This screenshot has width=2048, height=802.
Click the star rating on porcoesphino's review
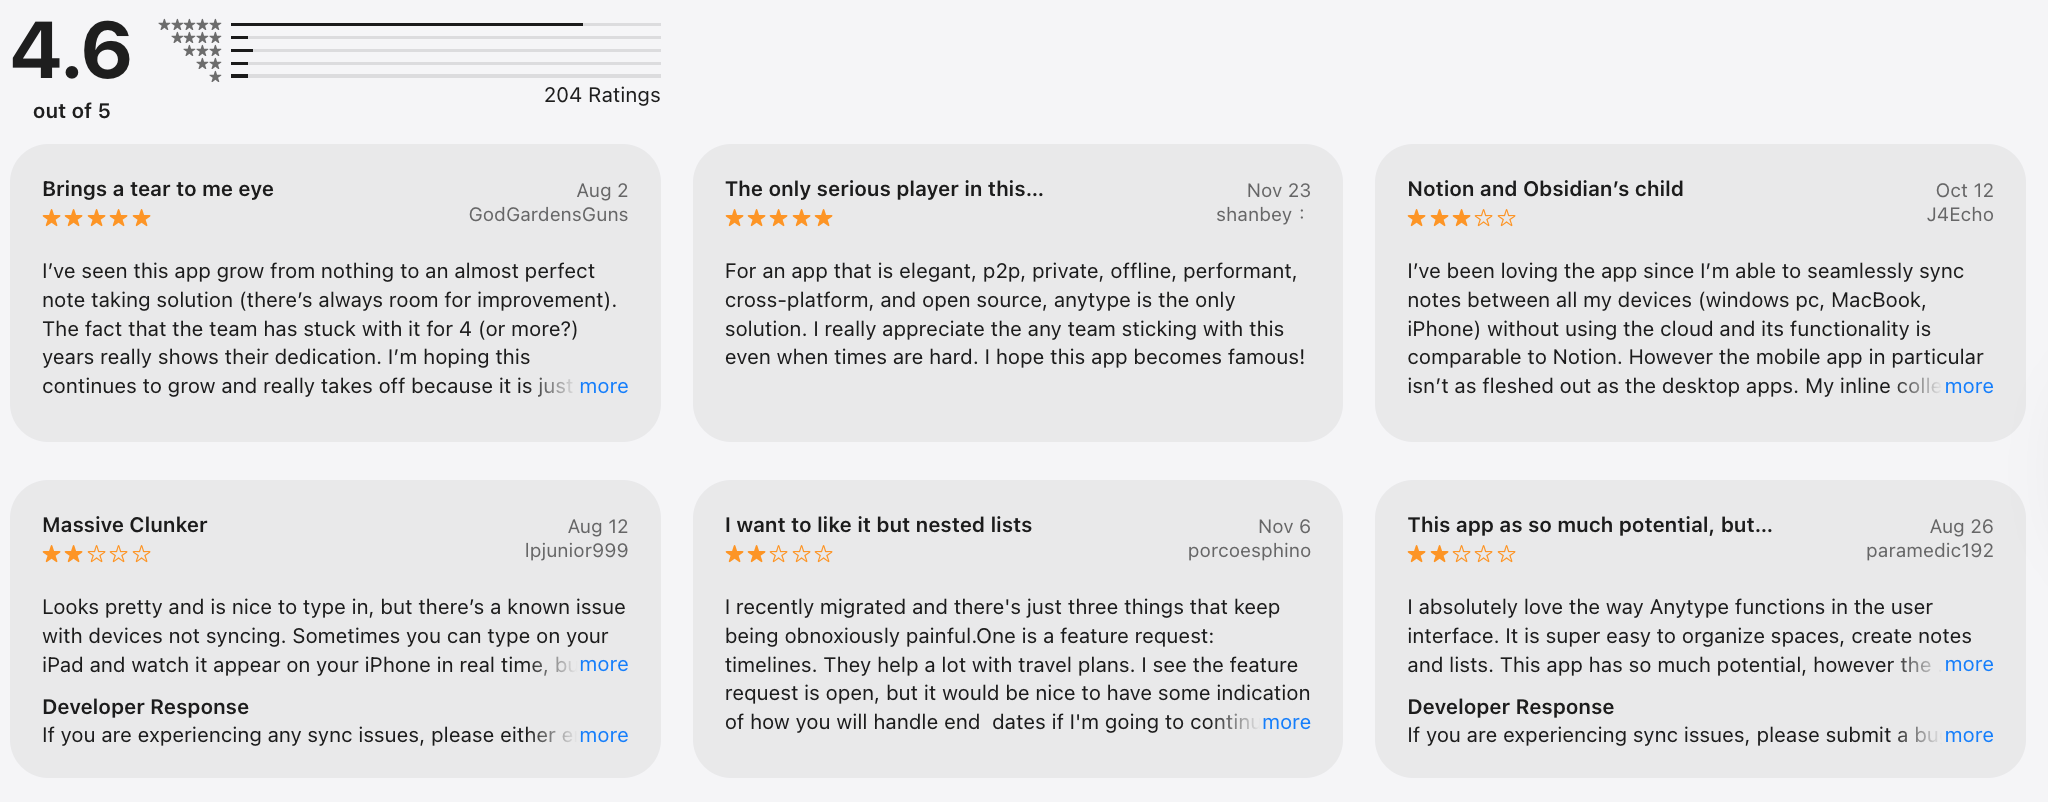coord(778,554)
